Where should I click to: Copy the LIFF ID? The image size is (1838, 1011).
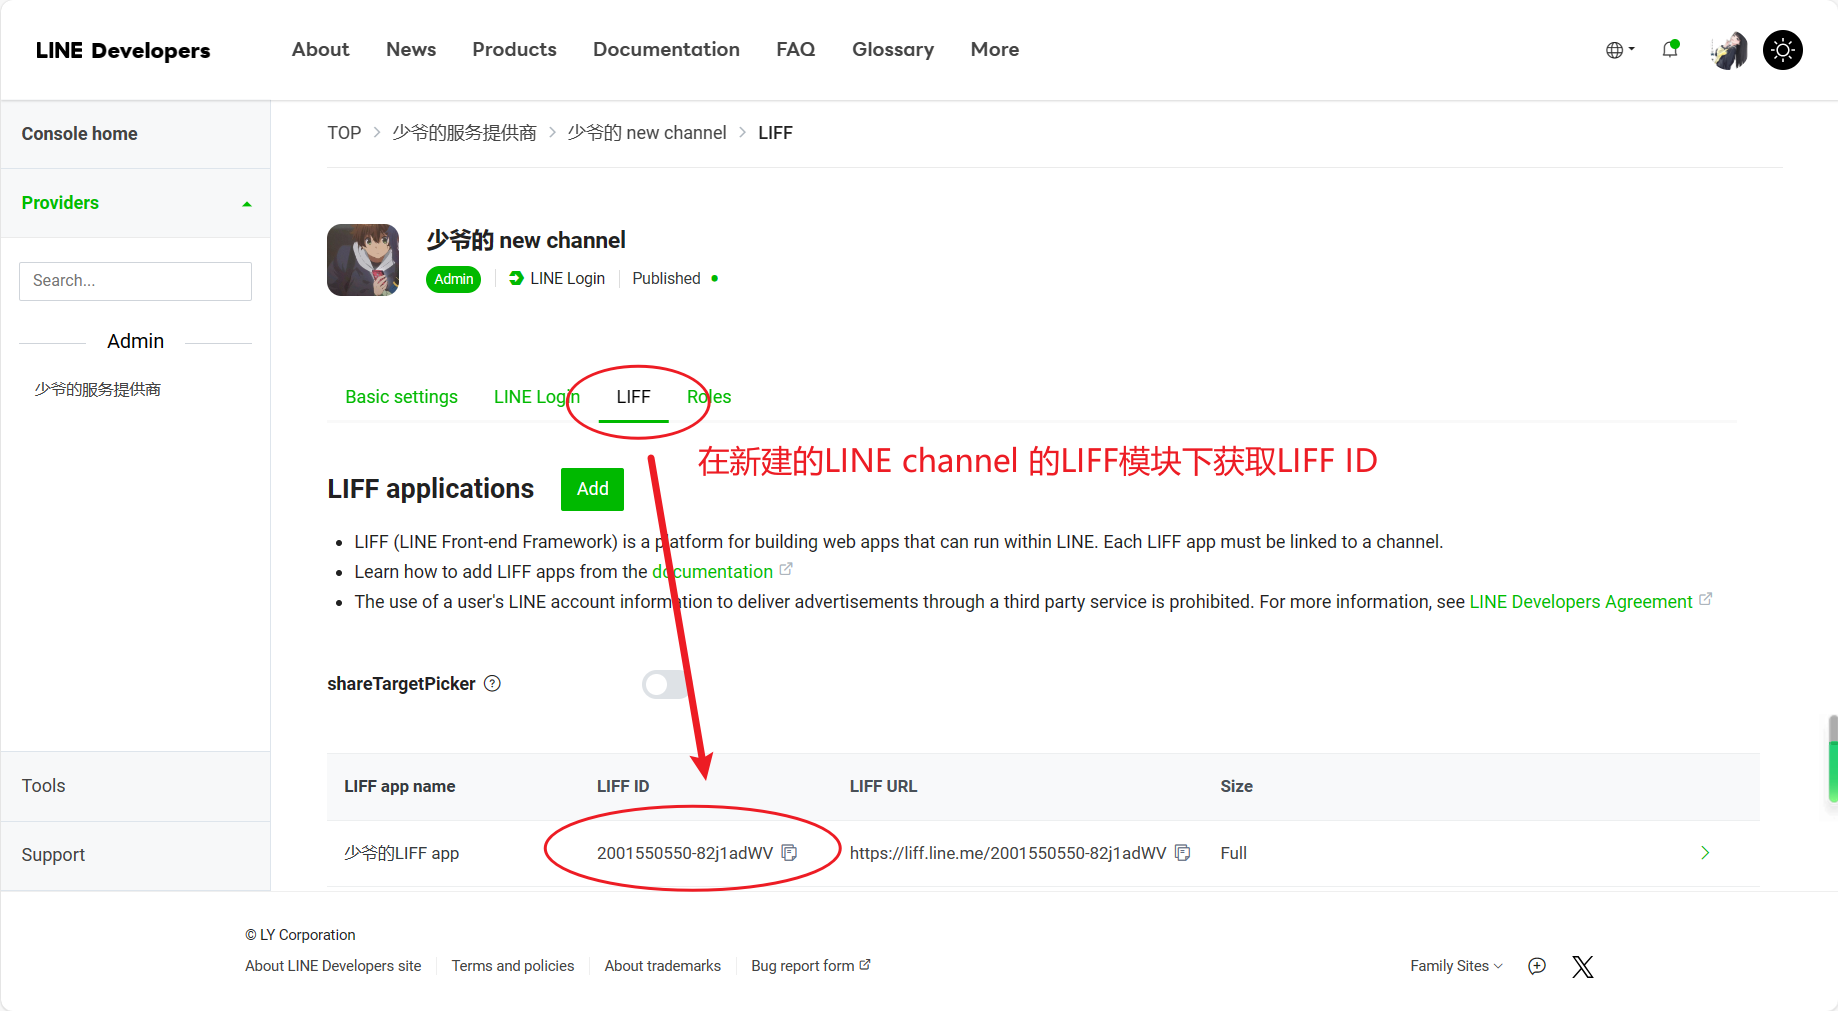coord(789,853)
